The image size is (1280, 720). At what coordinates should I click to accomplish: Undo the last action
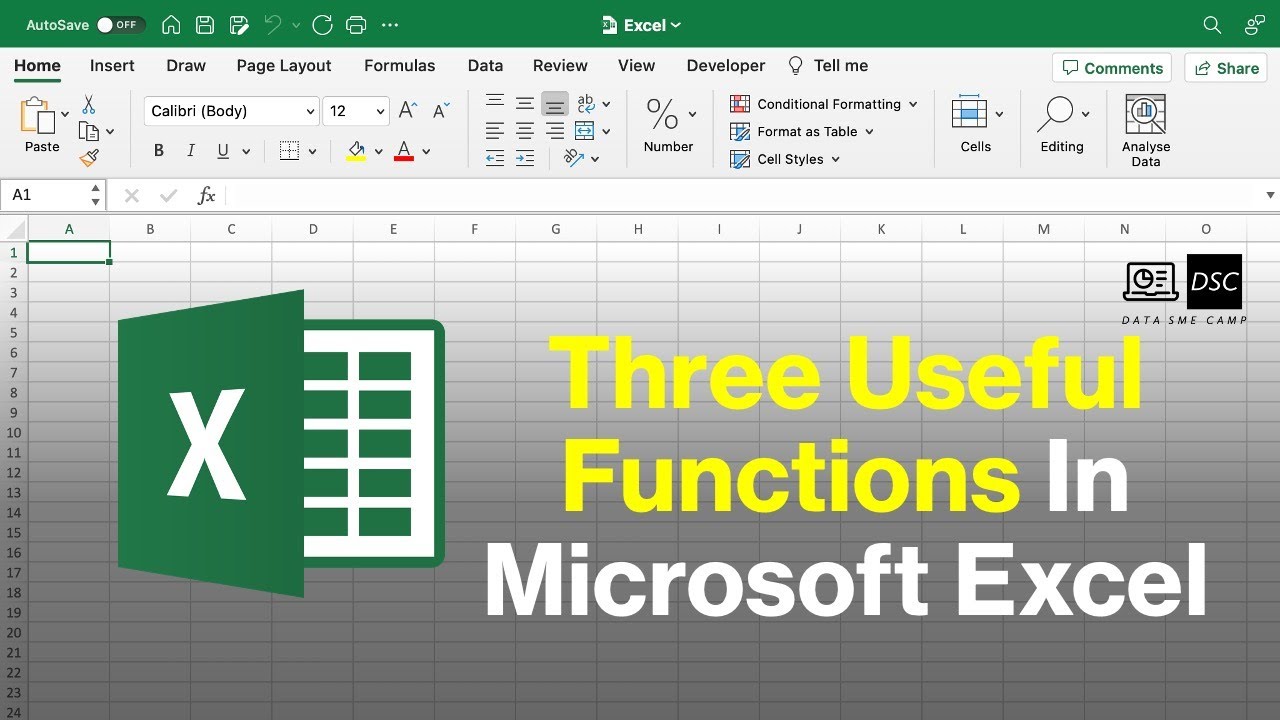[x=273, y=25]
